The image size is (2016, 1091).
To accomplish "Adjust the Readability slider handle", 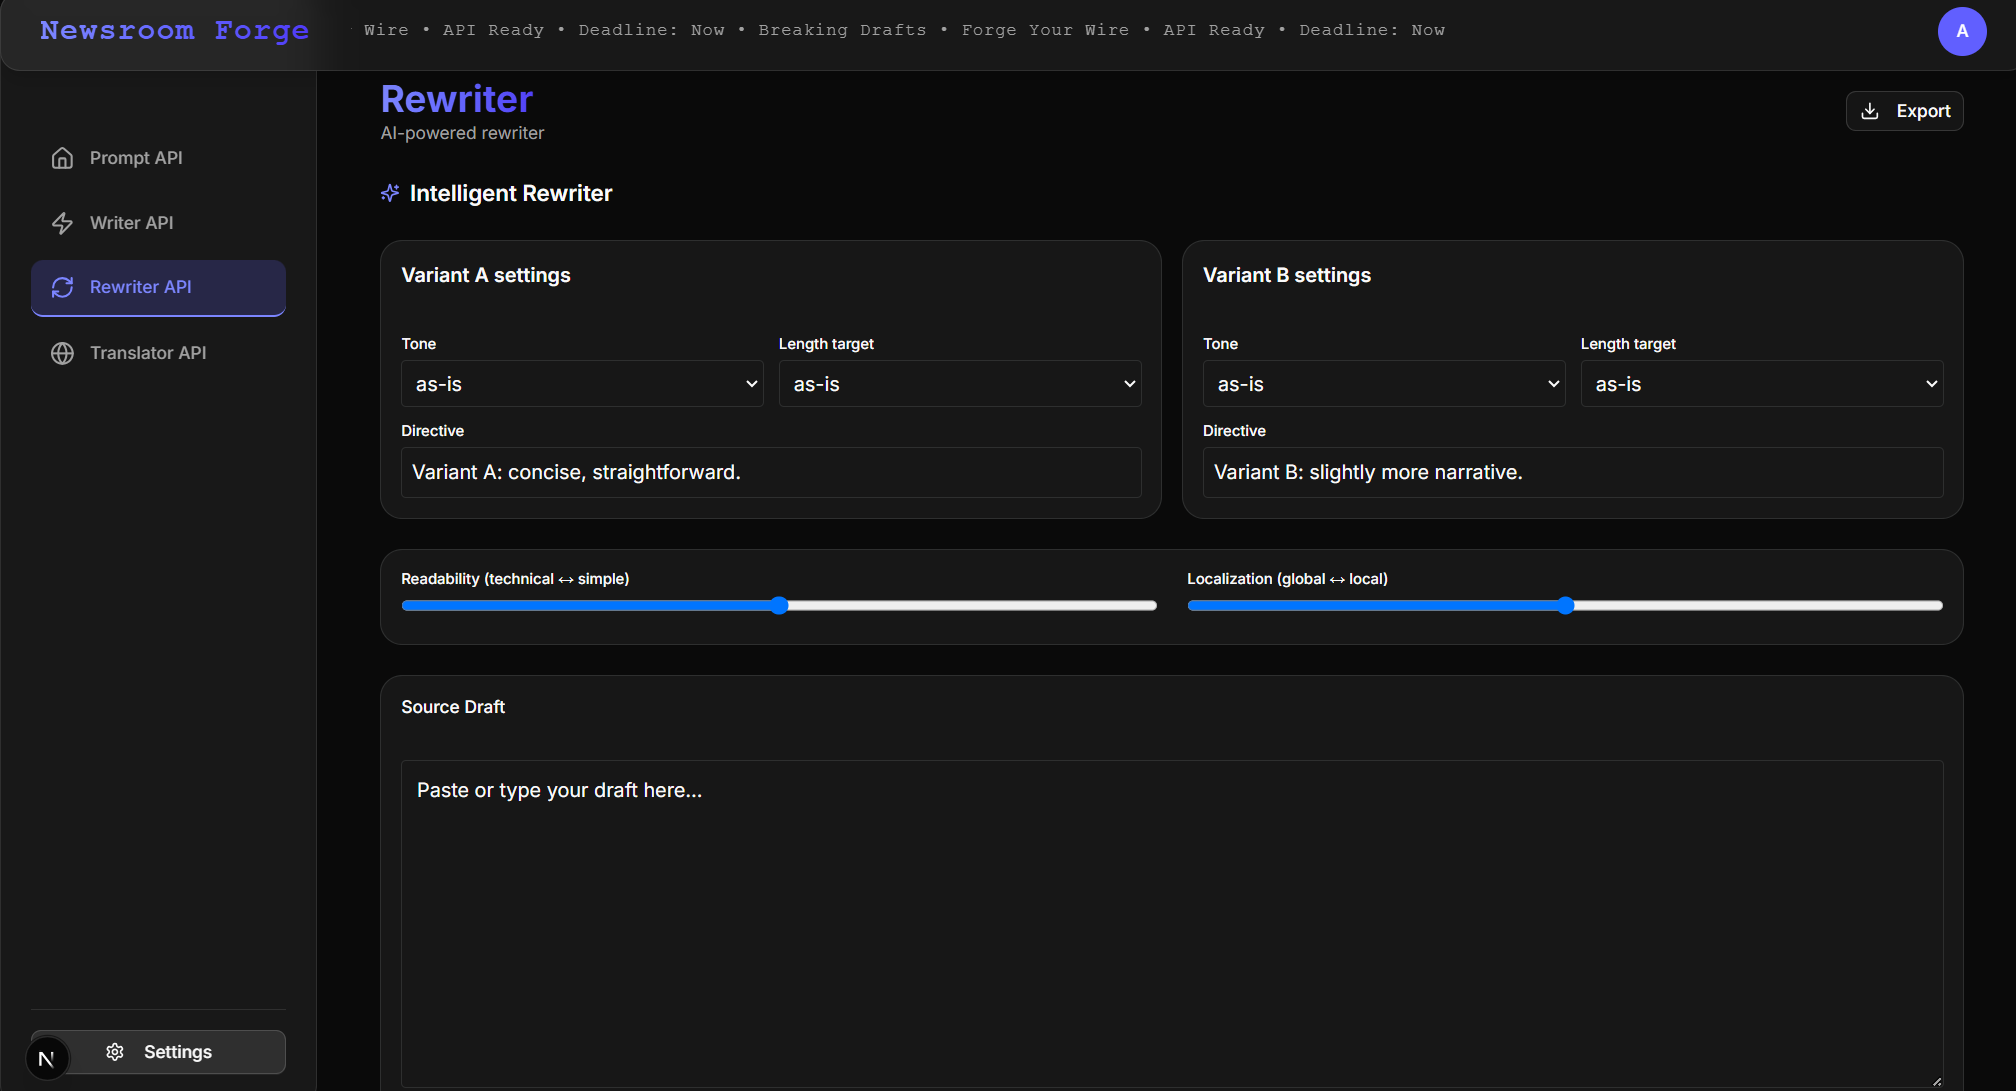I will (x=780, y=605).
